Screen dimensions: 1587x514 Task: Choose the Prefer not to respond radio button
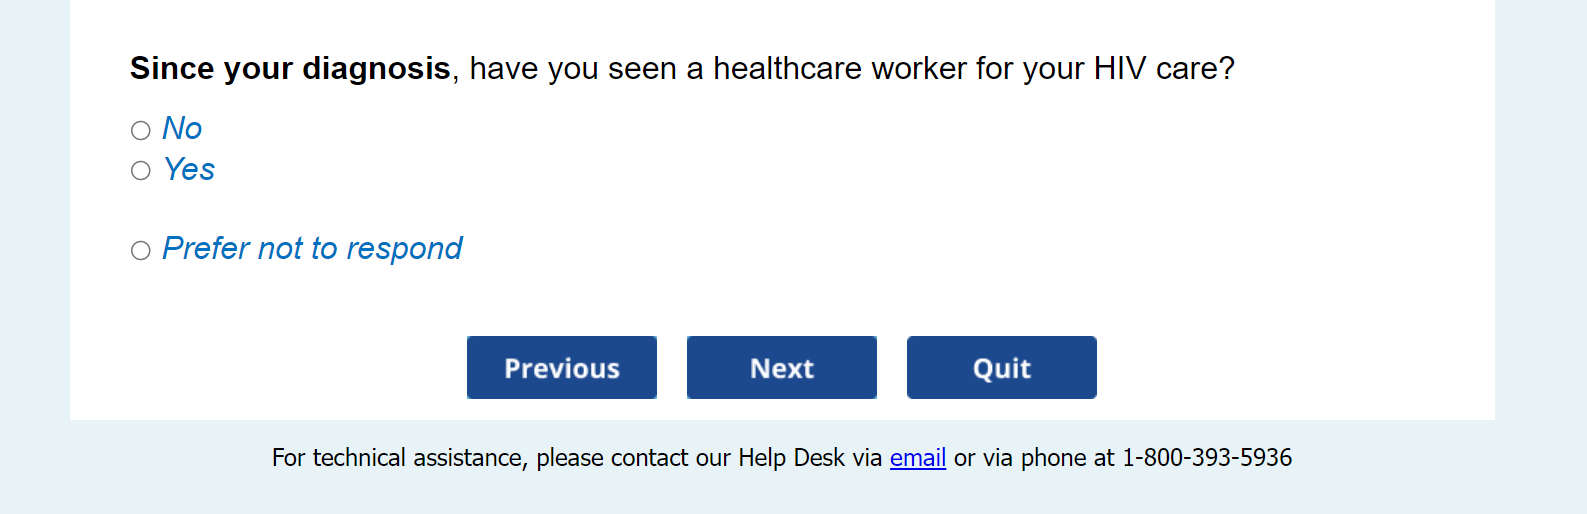pos(141,250)
